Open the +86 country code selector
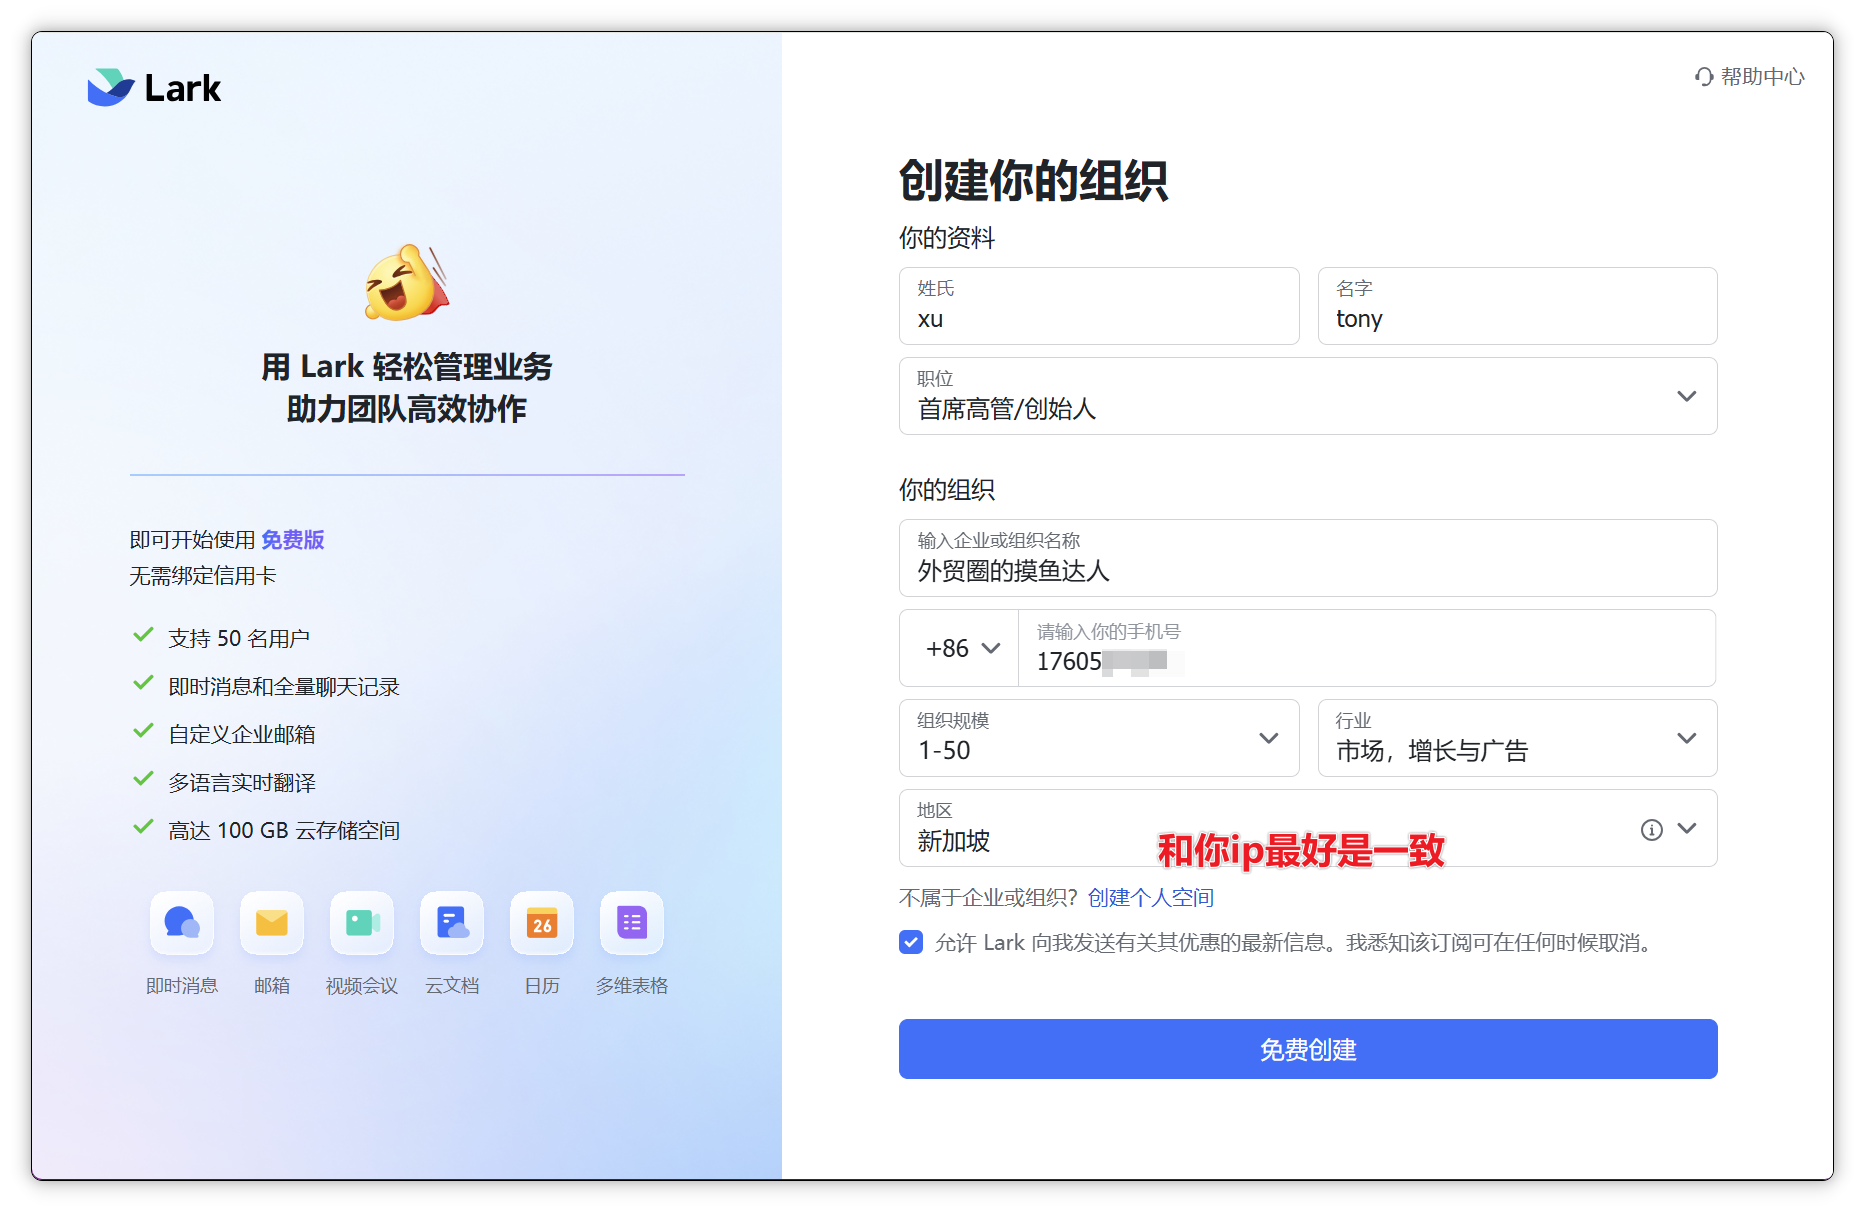The image size is (1865, 1212). [960, 648]
